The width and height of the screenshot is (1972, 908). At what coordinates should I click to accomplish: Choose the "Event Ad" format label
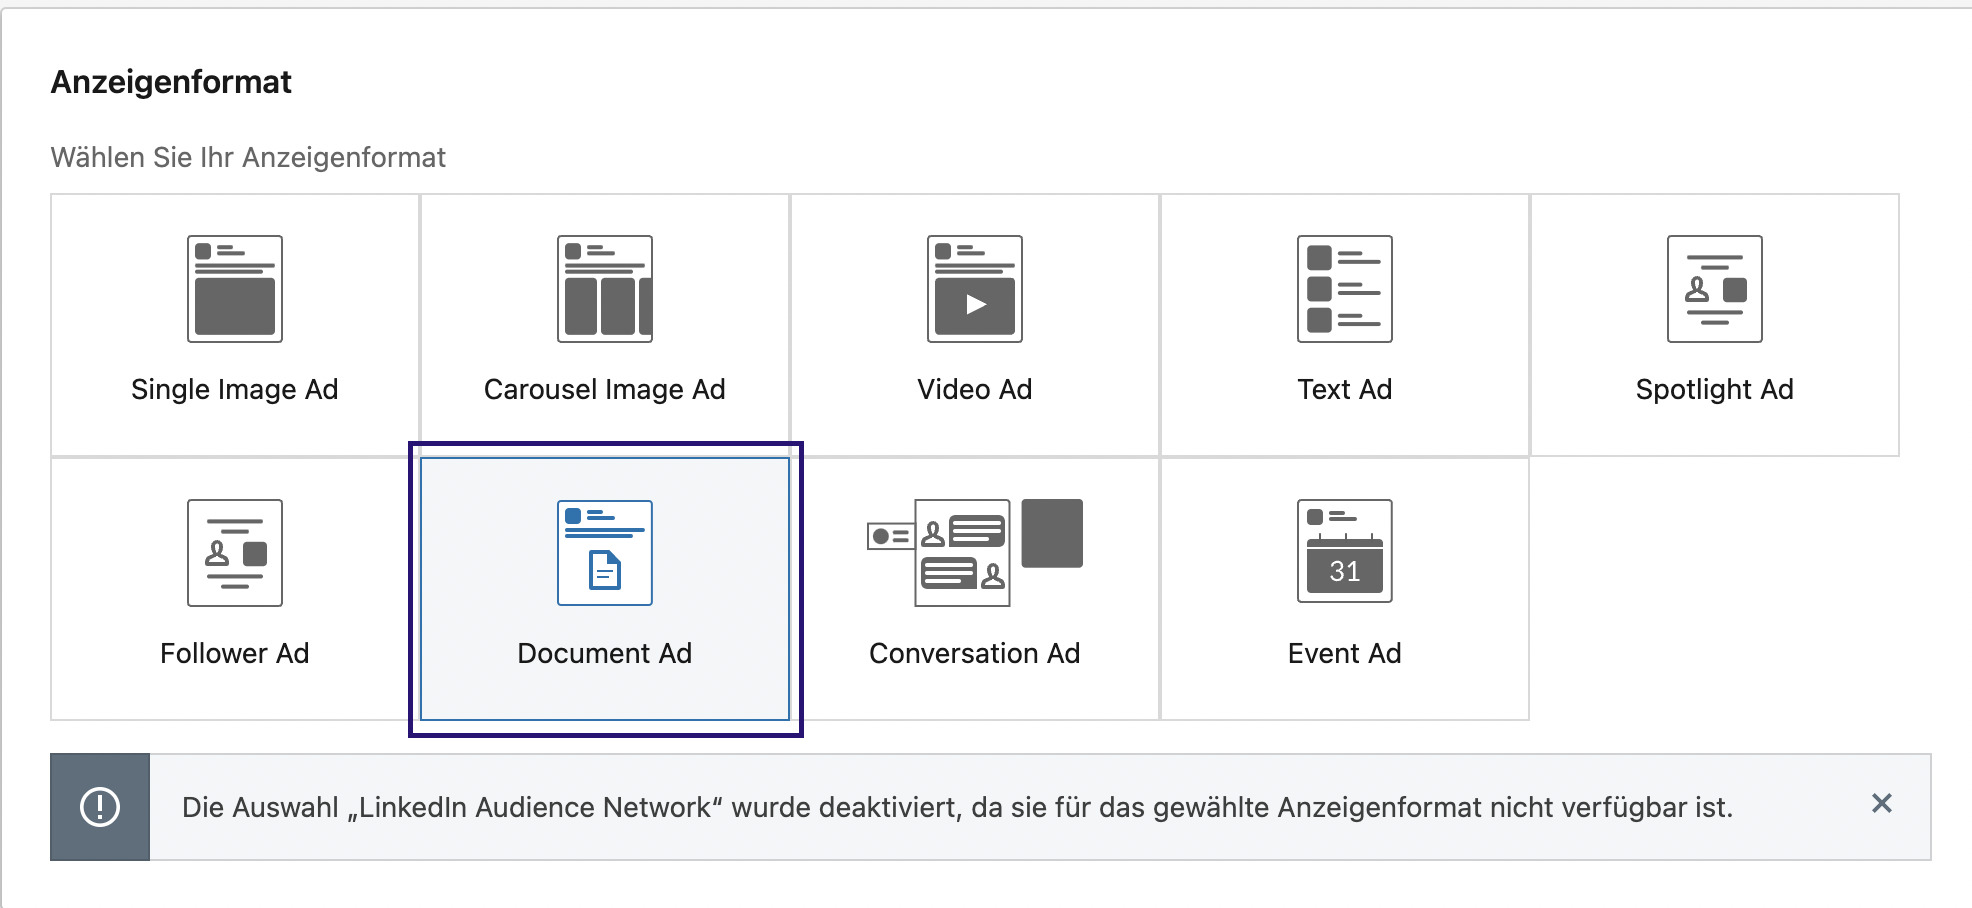click(x=1345, y=653)
